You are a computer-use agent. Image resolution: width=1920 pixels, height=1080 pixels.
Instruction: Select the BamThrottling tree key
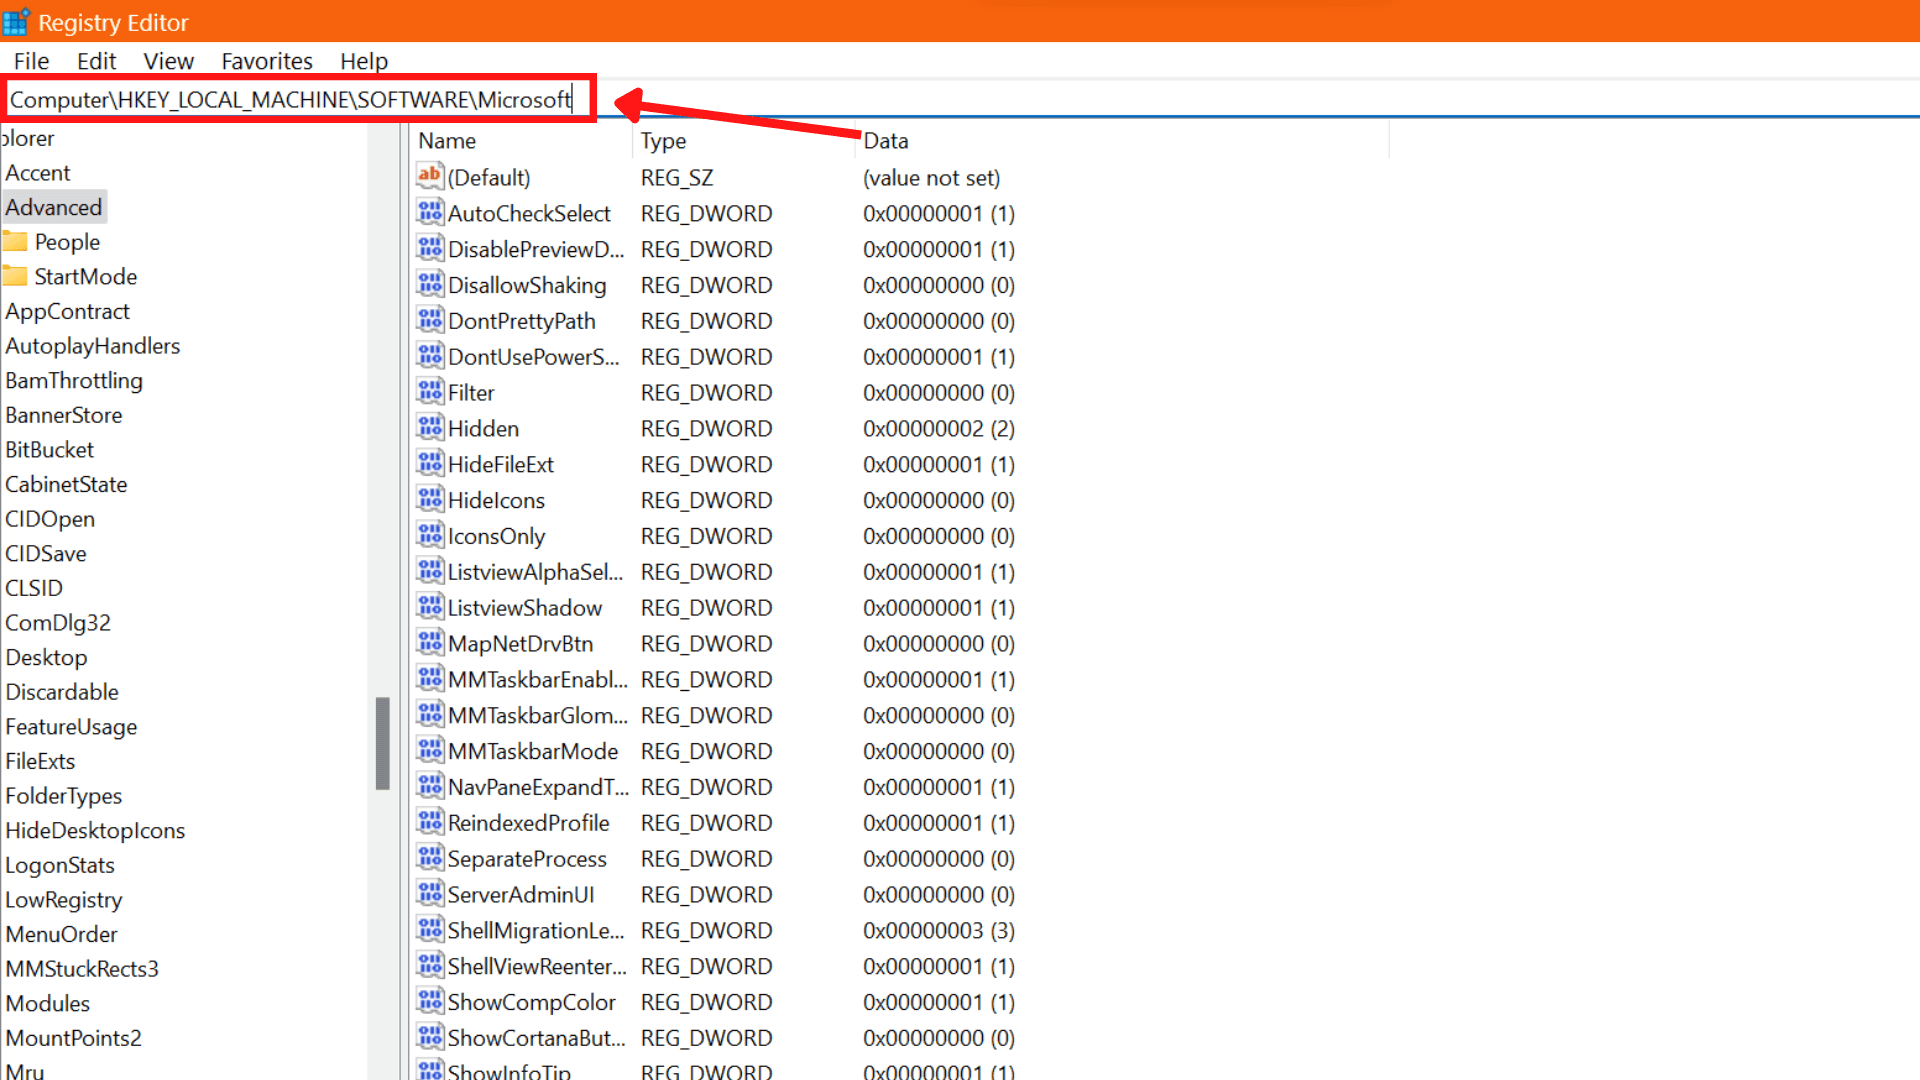click(74, 381)
